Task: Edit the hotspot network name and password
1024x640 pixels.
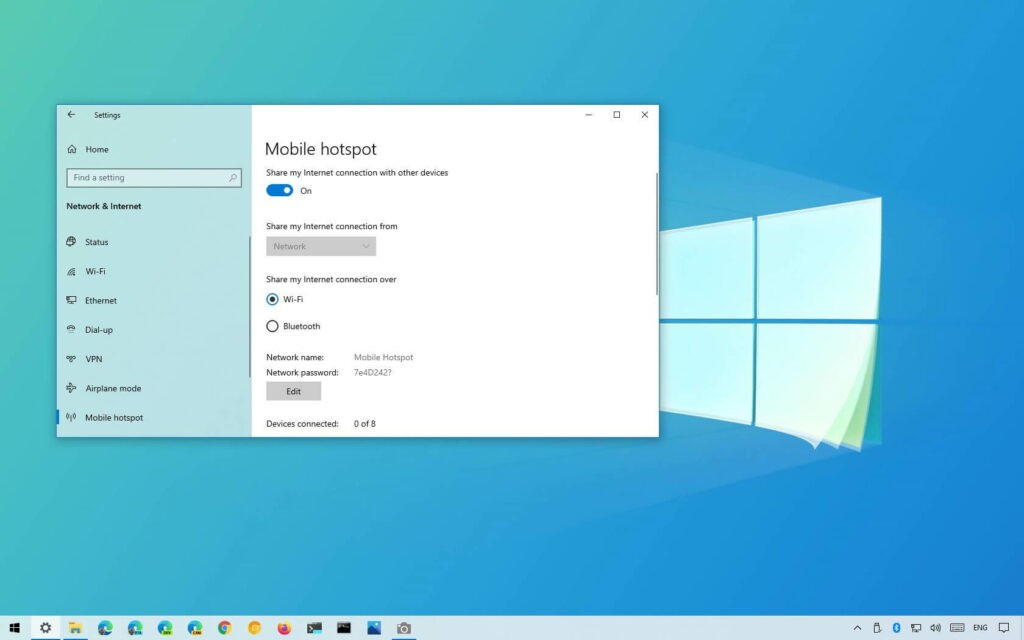Action: click(x=293, y=391)
